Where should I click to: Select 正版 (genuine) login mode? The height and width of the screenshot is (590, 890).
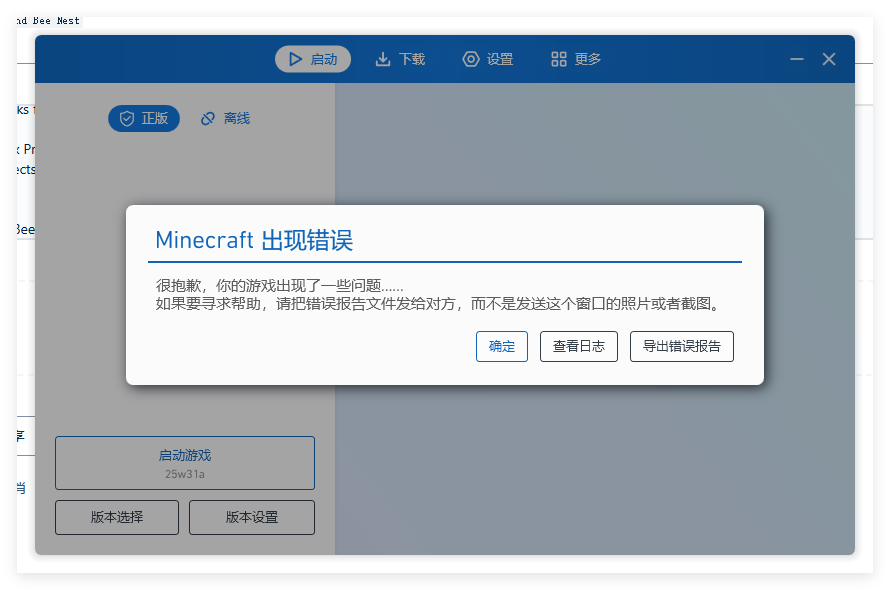point(144,118)
